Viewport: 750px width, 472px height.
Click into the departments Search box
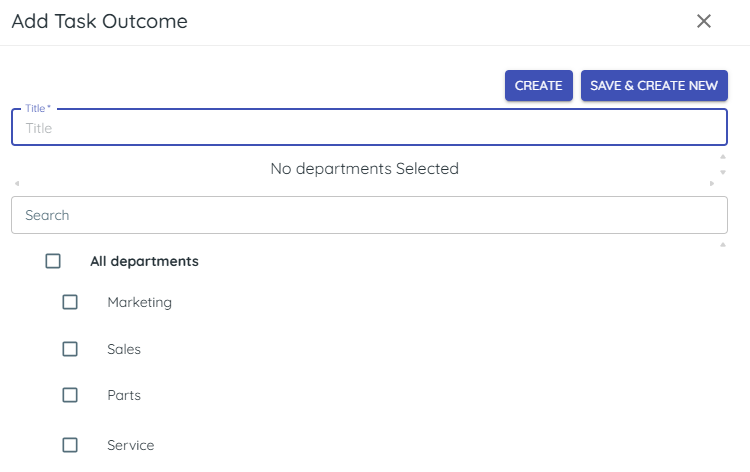369,215
